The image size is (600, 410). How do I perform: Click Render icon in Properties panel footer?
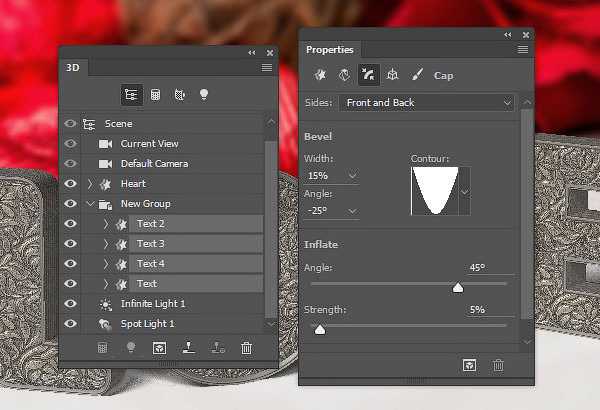pyautogui.click(x=467, y=366)
